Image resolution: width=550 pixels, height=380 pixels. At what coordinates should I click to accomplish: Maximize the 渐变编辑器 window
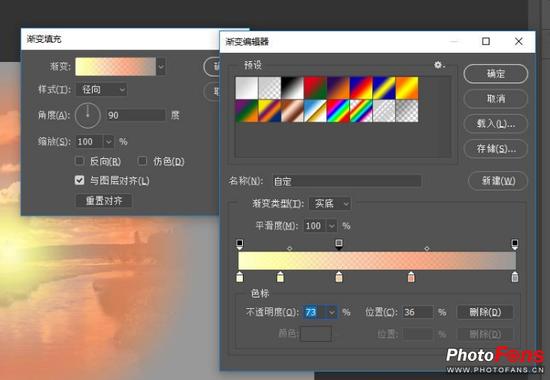(486, 41)
